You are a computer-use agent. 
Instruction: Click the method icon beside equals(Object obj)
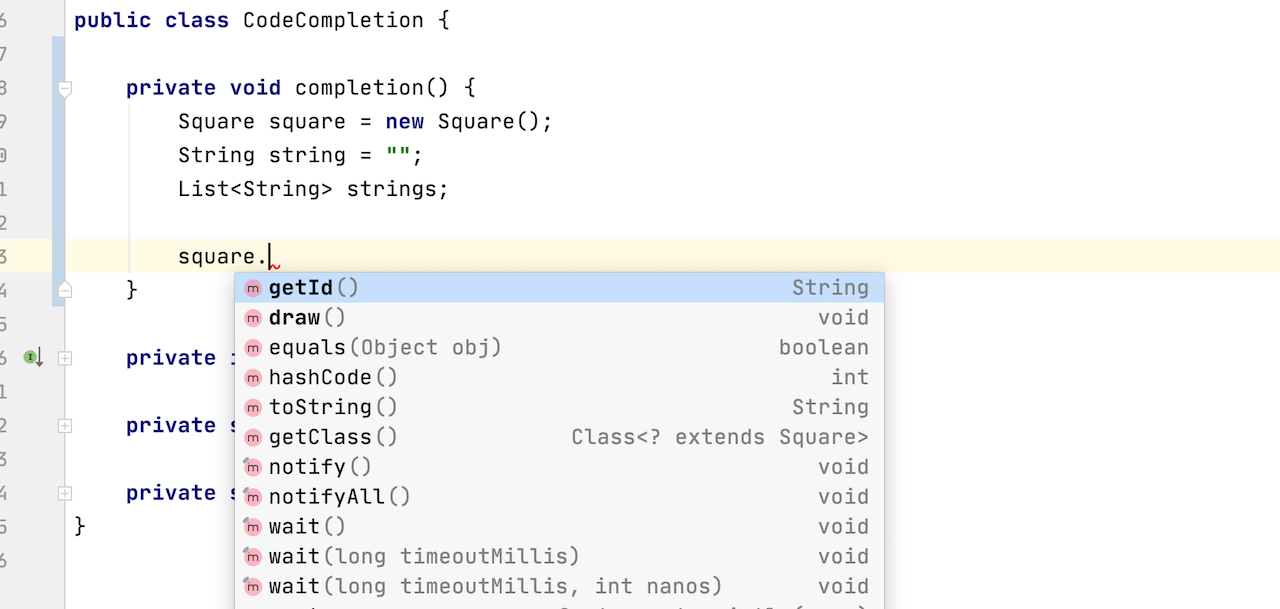tap(253, 348)
